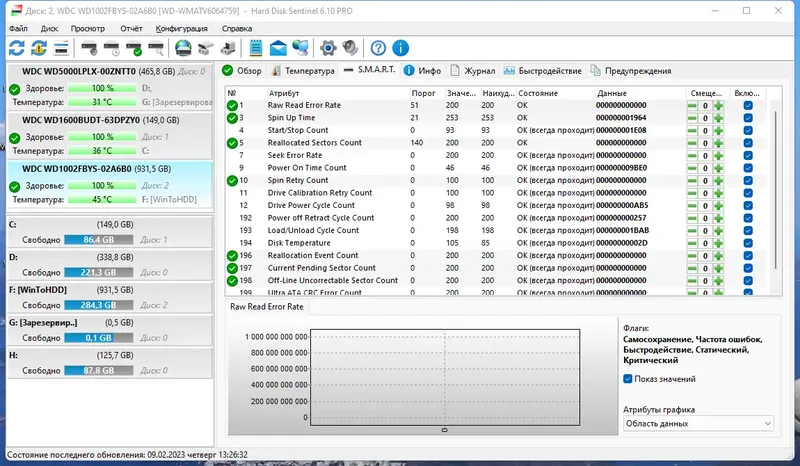Click green check icon of Reallocation Event Count
This screenshot has height=466, width=800.
coord(232,255)
